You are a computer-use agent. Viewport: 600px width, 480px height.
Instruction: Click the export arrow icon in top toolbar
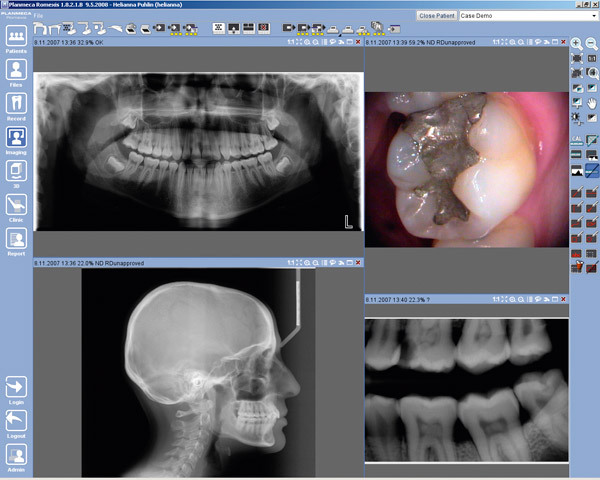[289, 28]
